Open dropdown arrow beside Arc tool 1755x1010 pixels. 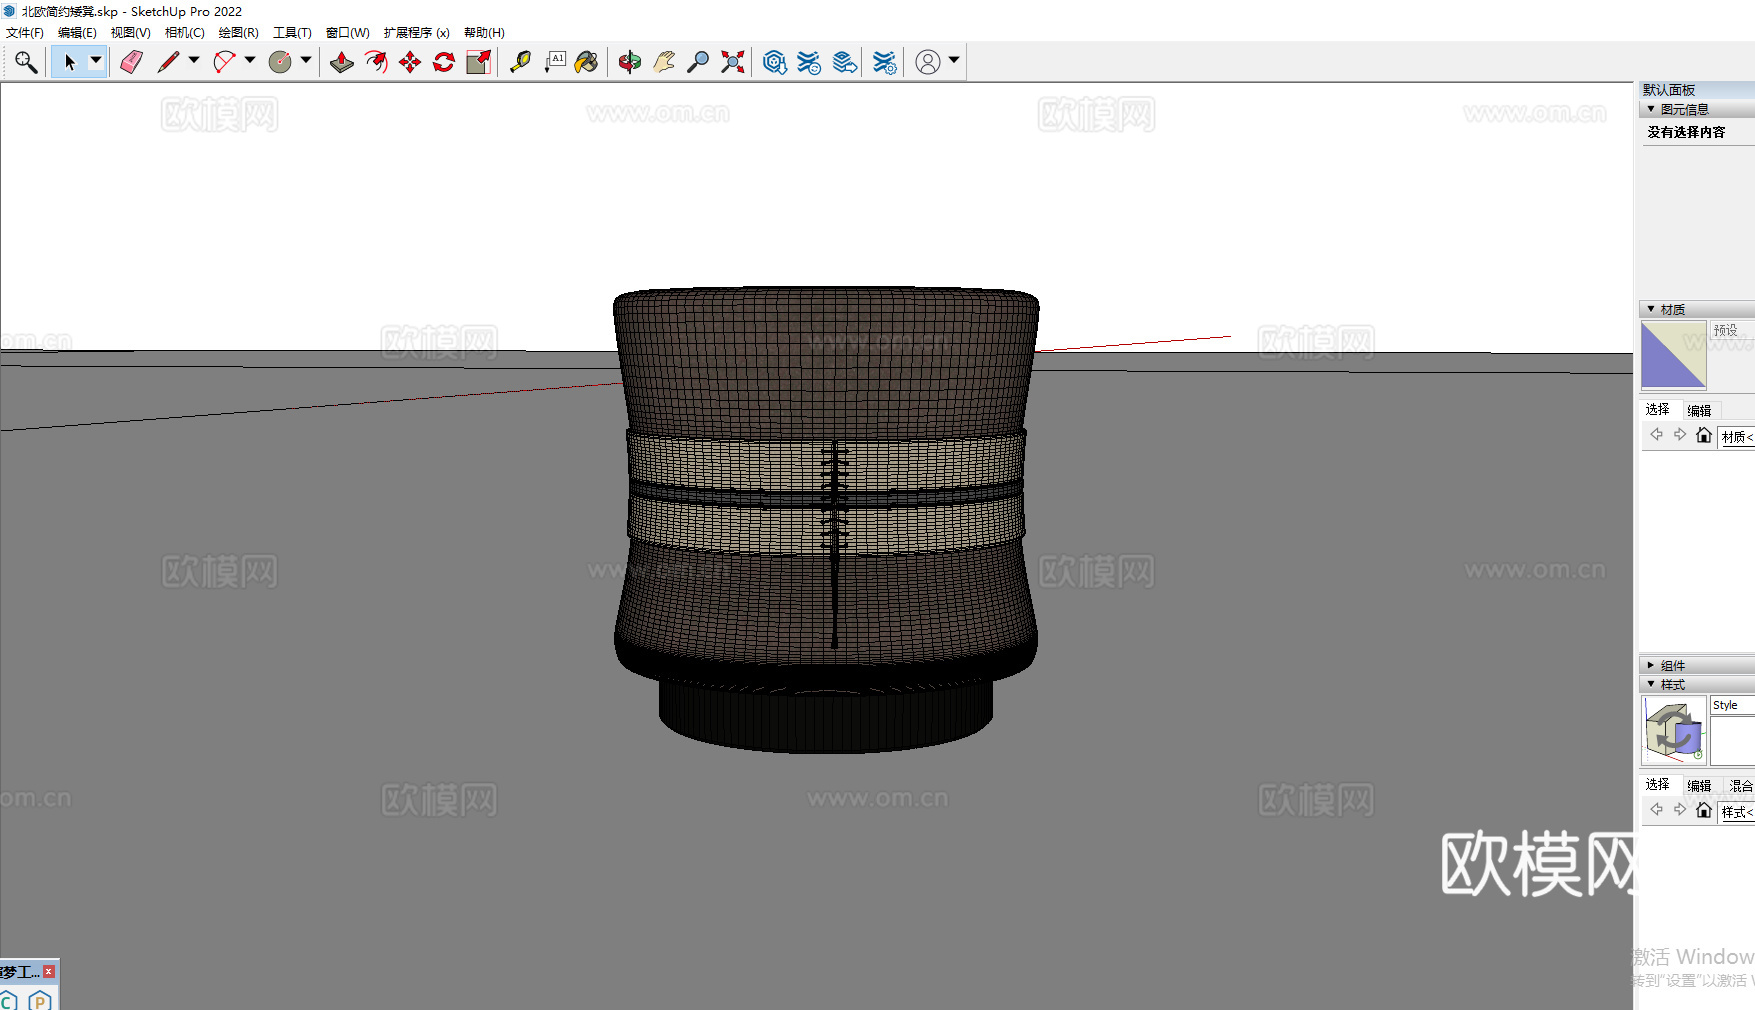click(x=250, y=61)
